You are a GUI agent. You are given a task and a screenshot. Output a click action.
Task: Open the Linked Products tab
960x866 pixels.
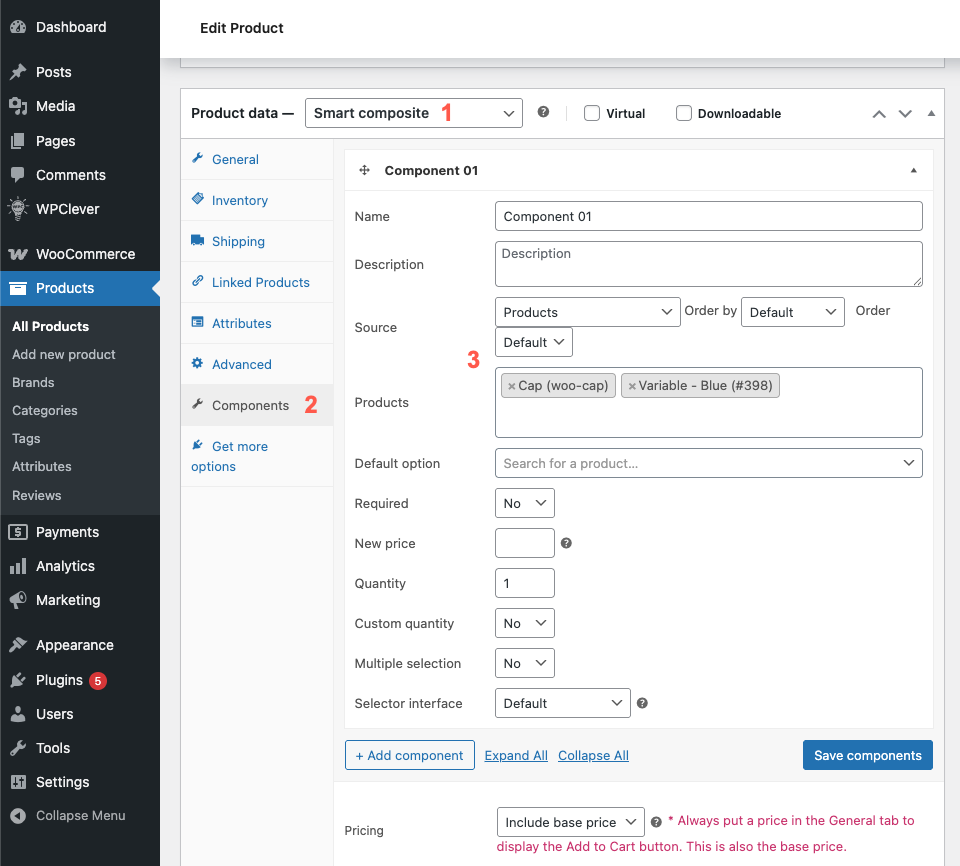tap(260, 282)
